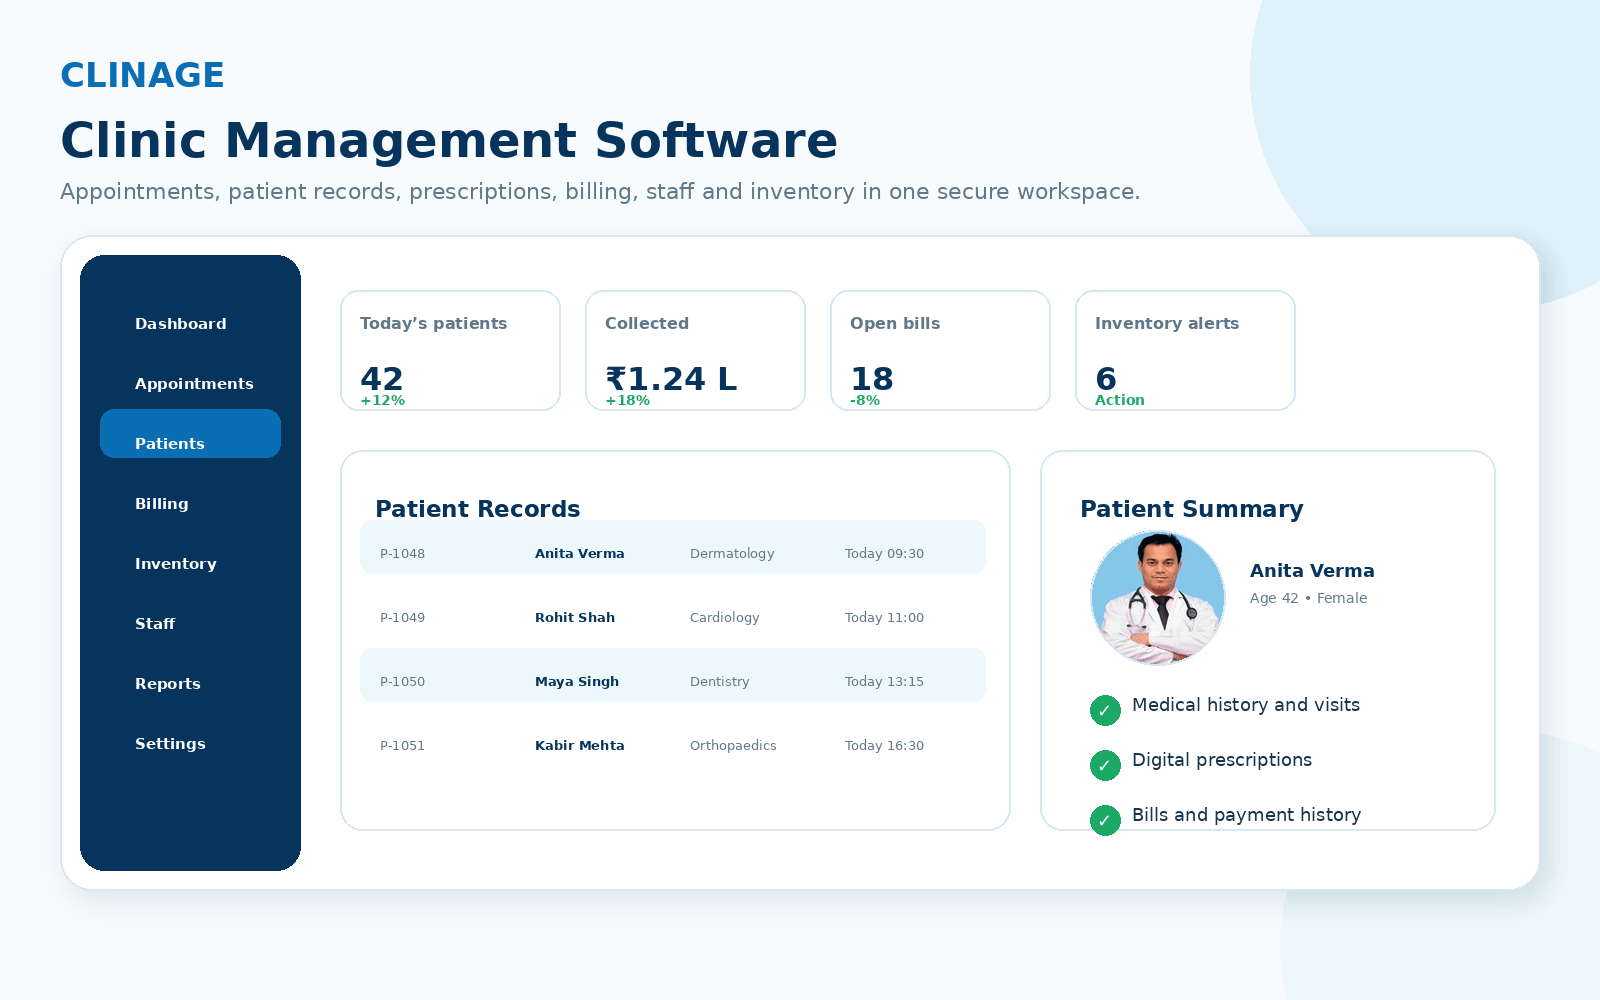
Task: Open the Reports section
Action: [168, 684]
